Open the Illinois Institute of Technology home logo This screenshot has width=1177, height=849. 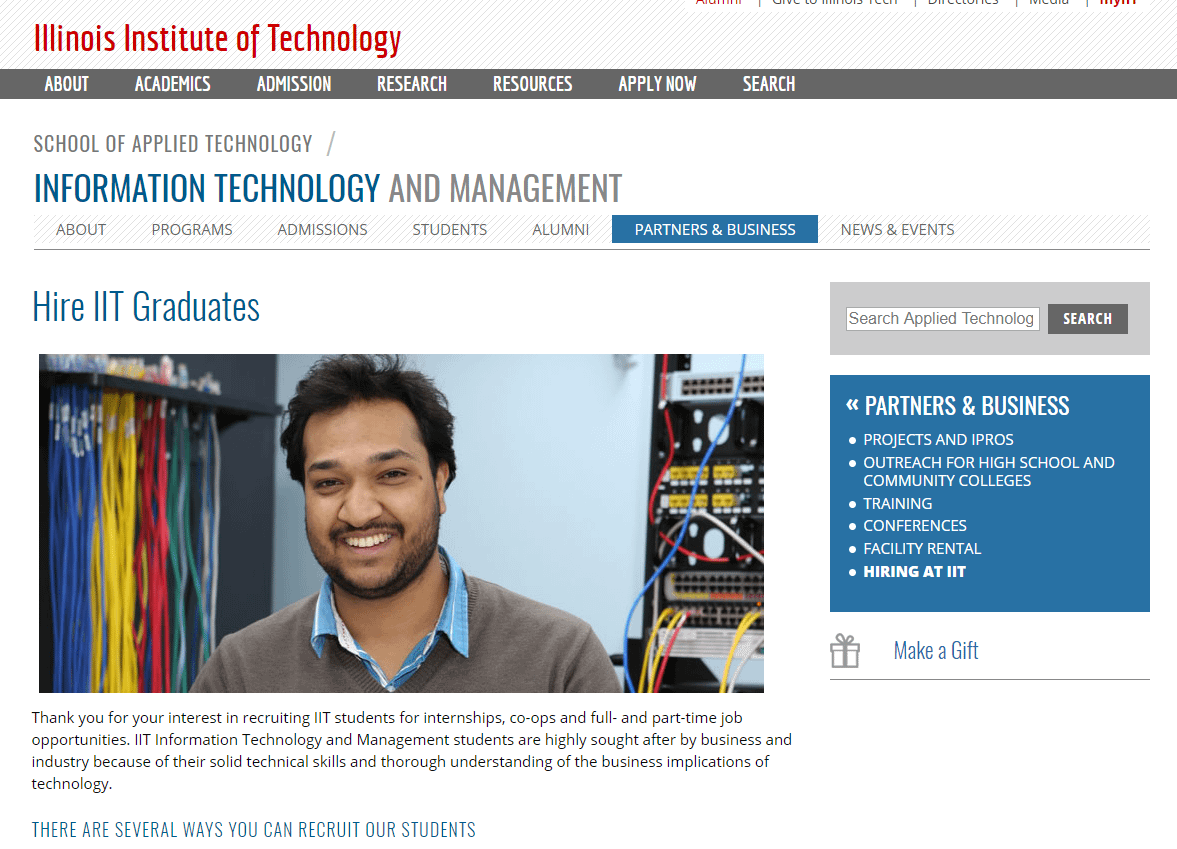[x=218, y=39]
